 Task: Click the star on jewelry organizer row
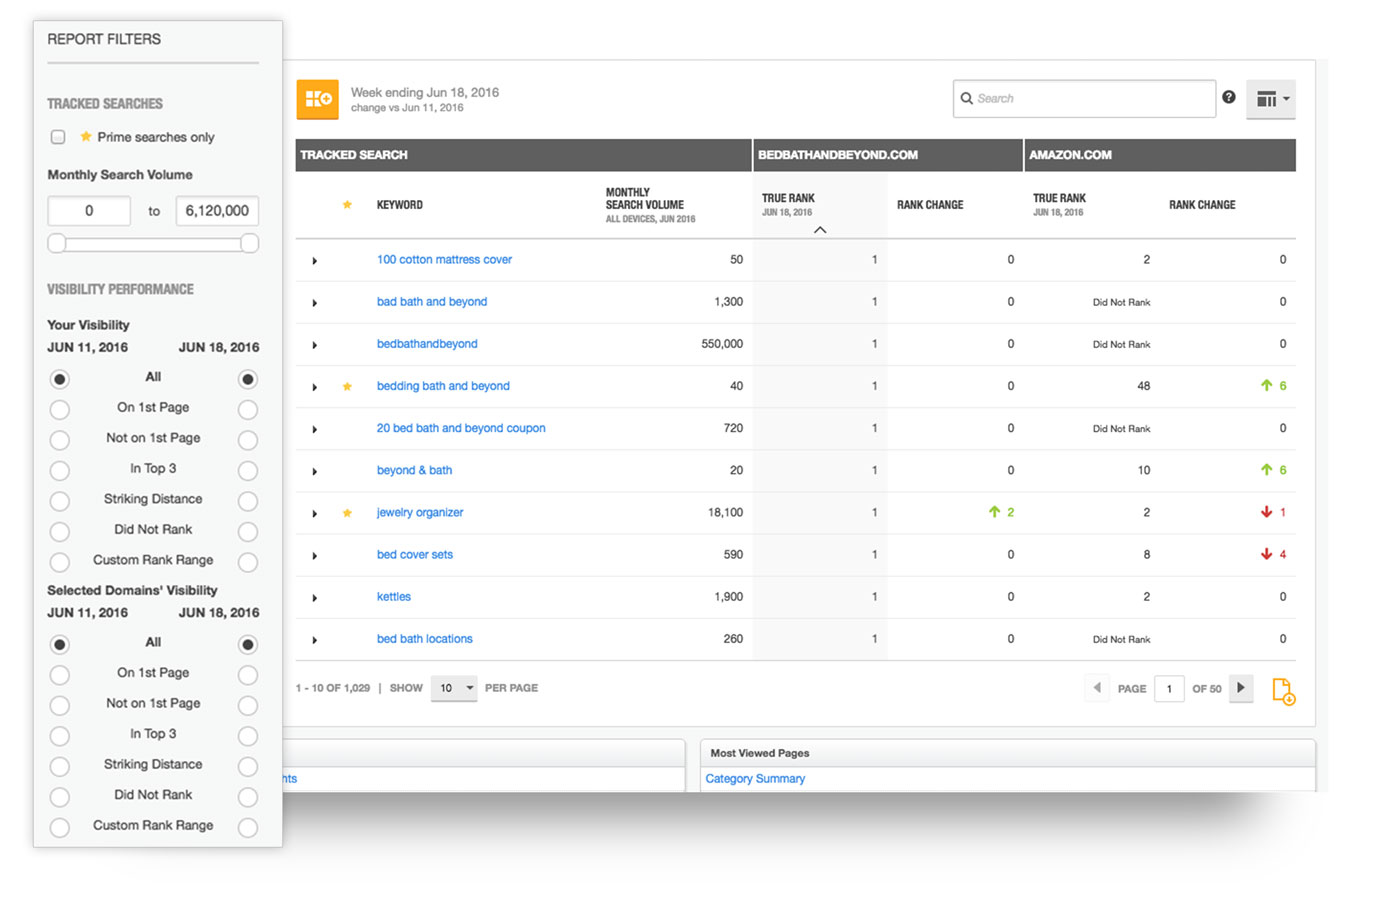click(x=347, y=513)
